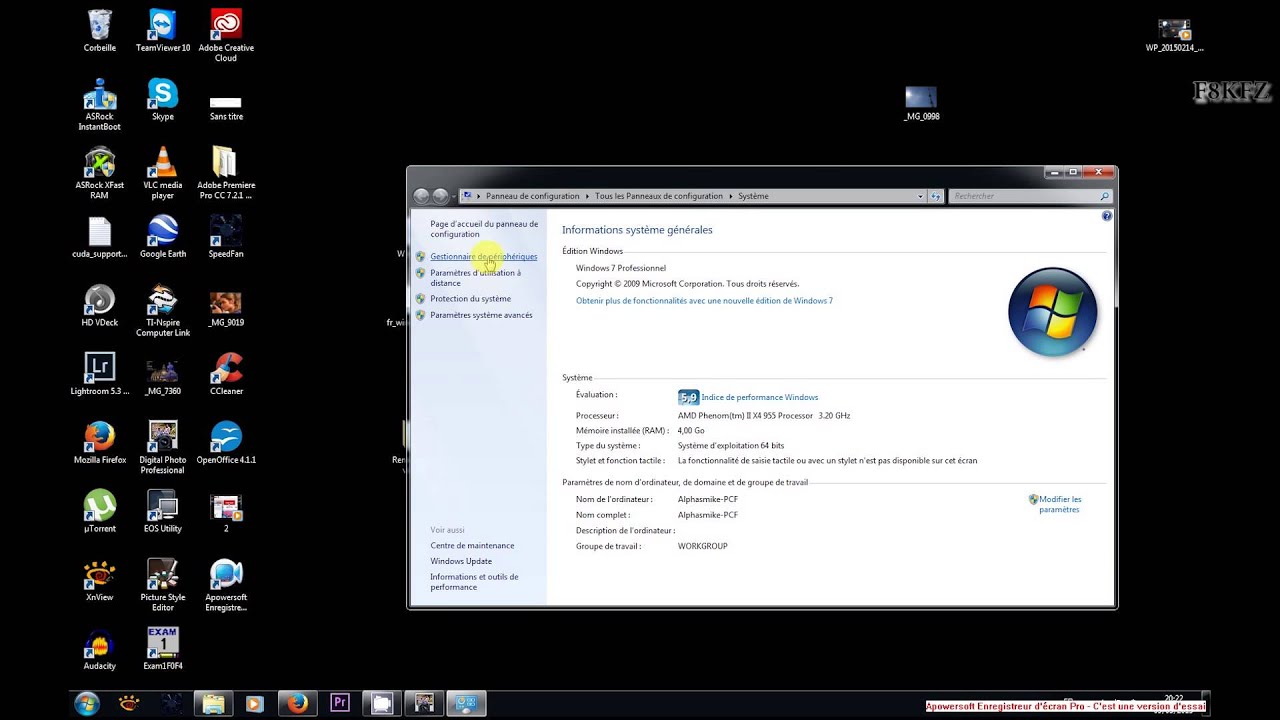1280x720 pixels.
Task: Open Indice de performance Windows link
Action: tap(759, 397)
